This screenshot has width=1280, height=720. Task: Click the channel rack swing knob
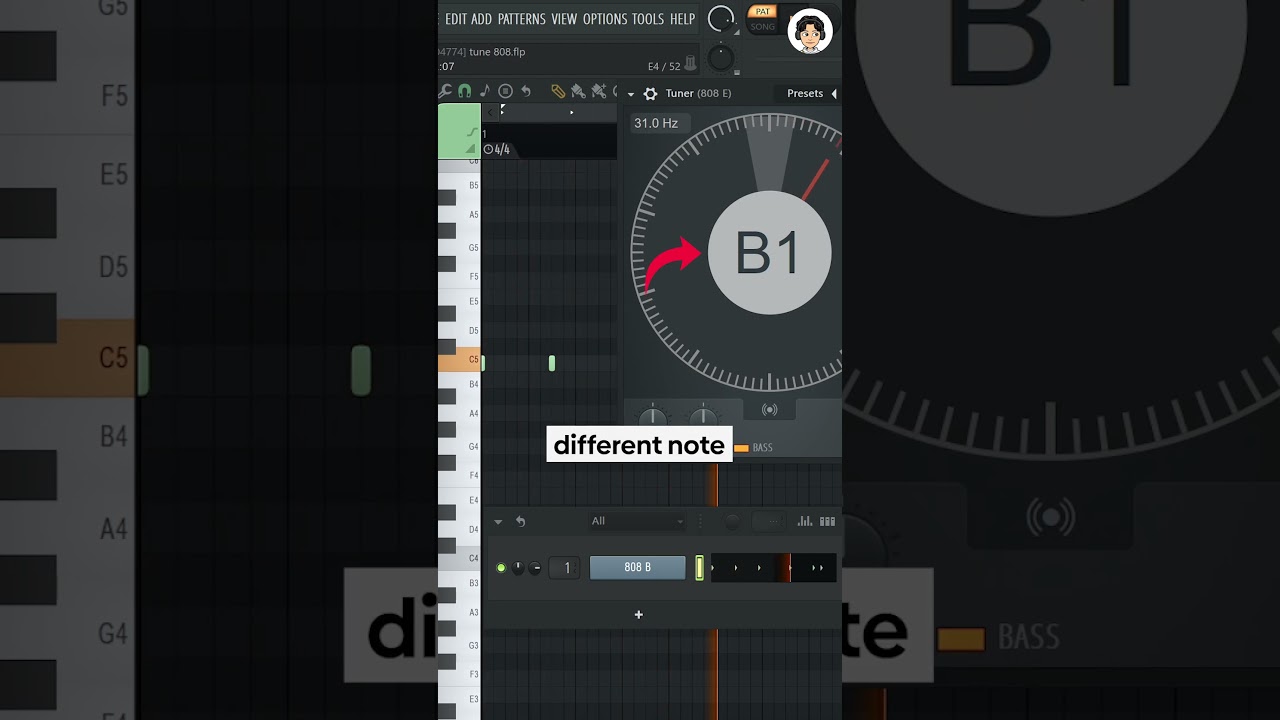(732, 521)
